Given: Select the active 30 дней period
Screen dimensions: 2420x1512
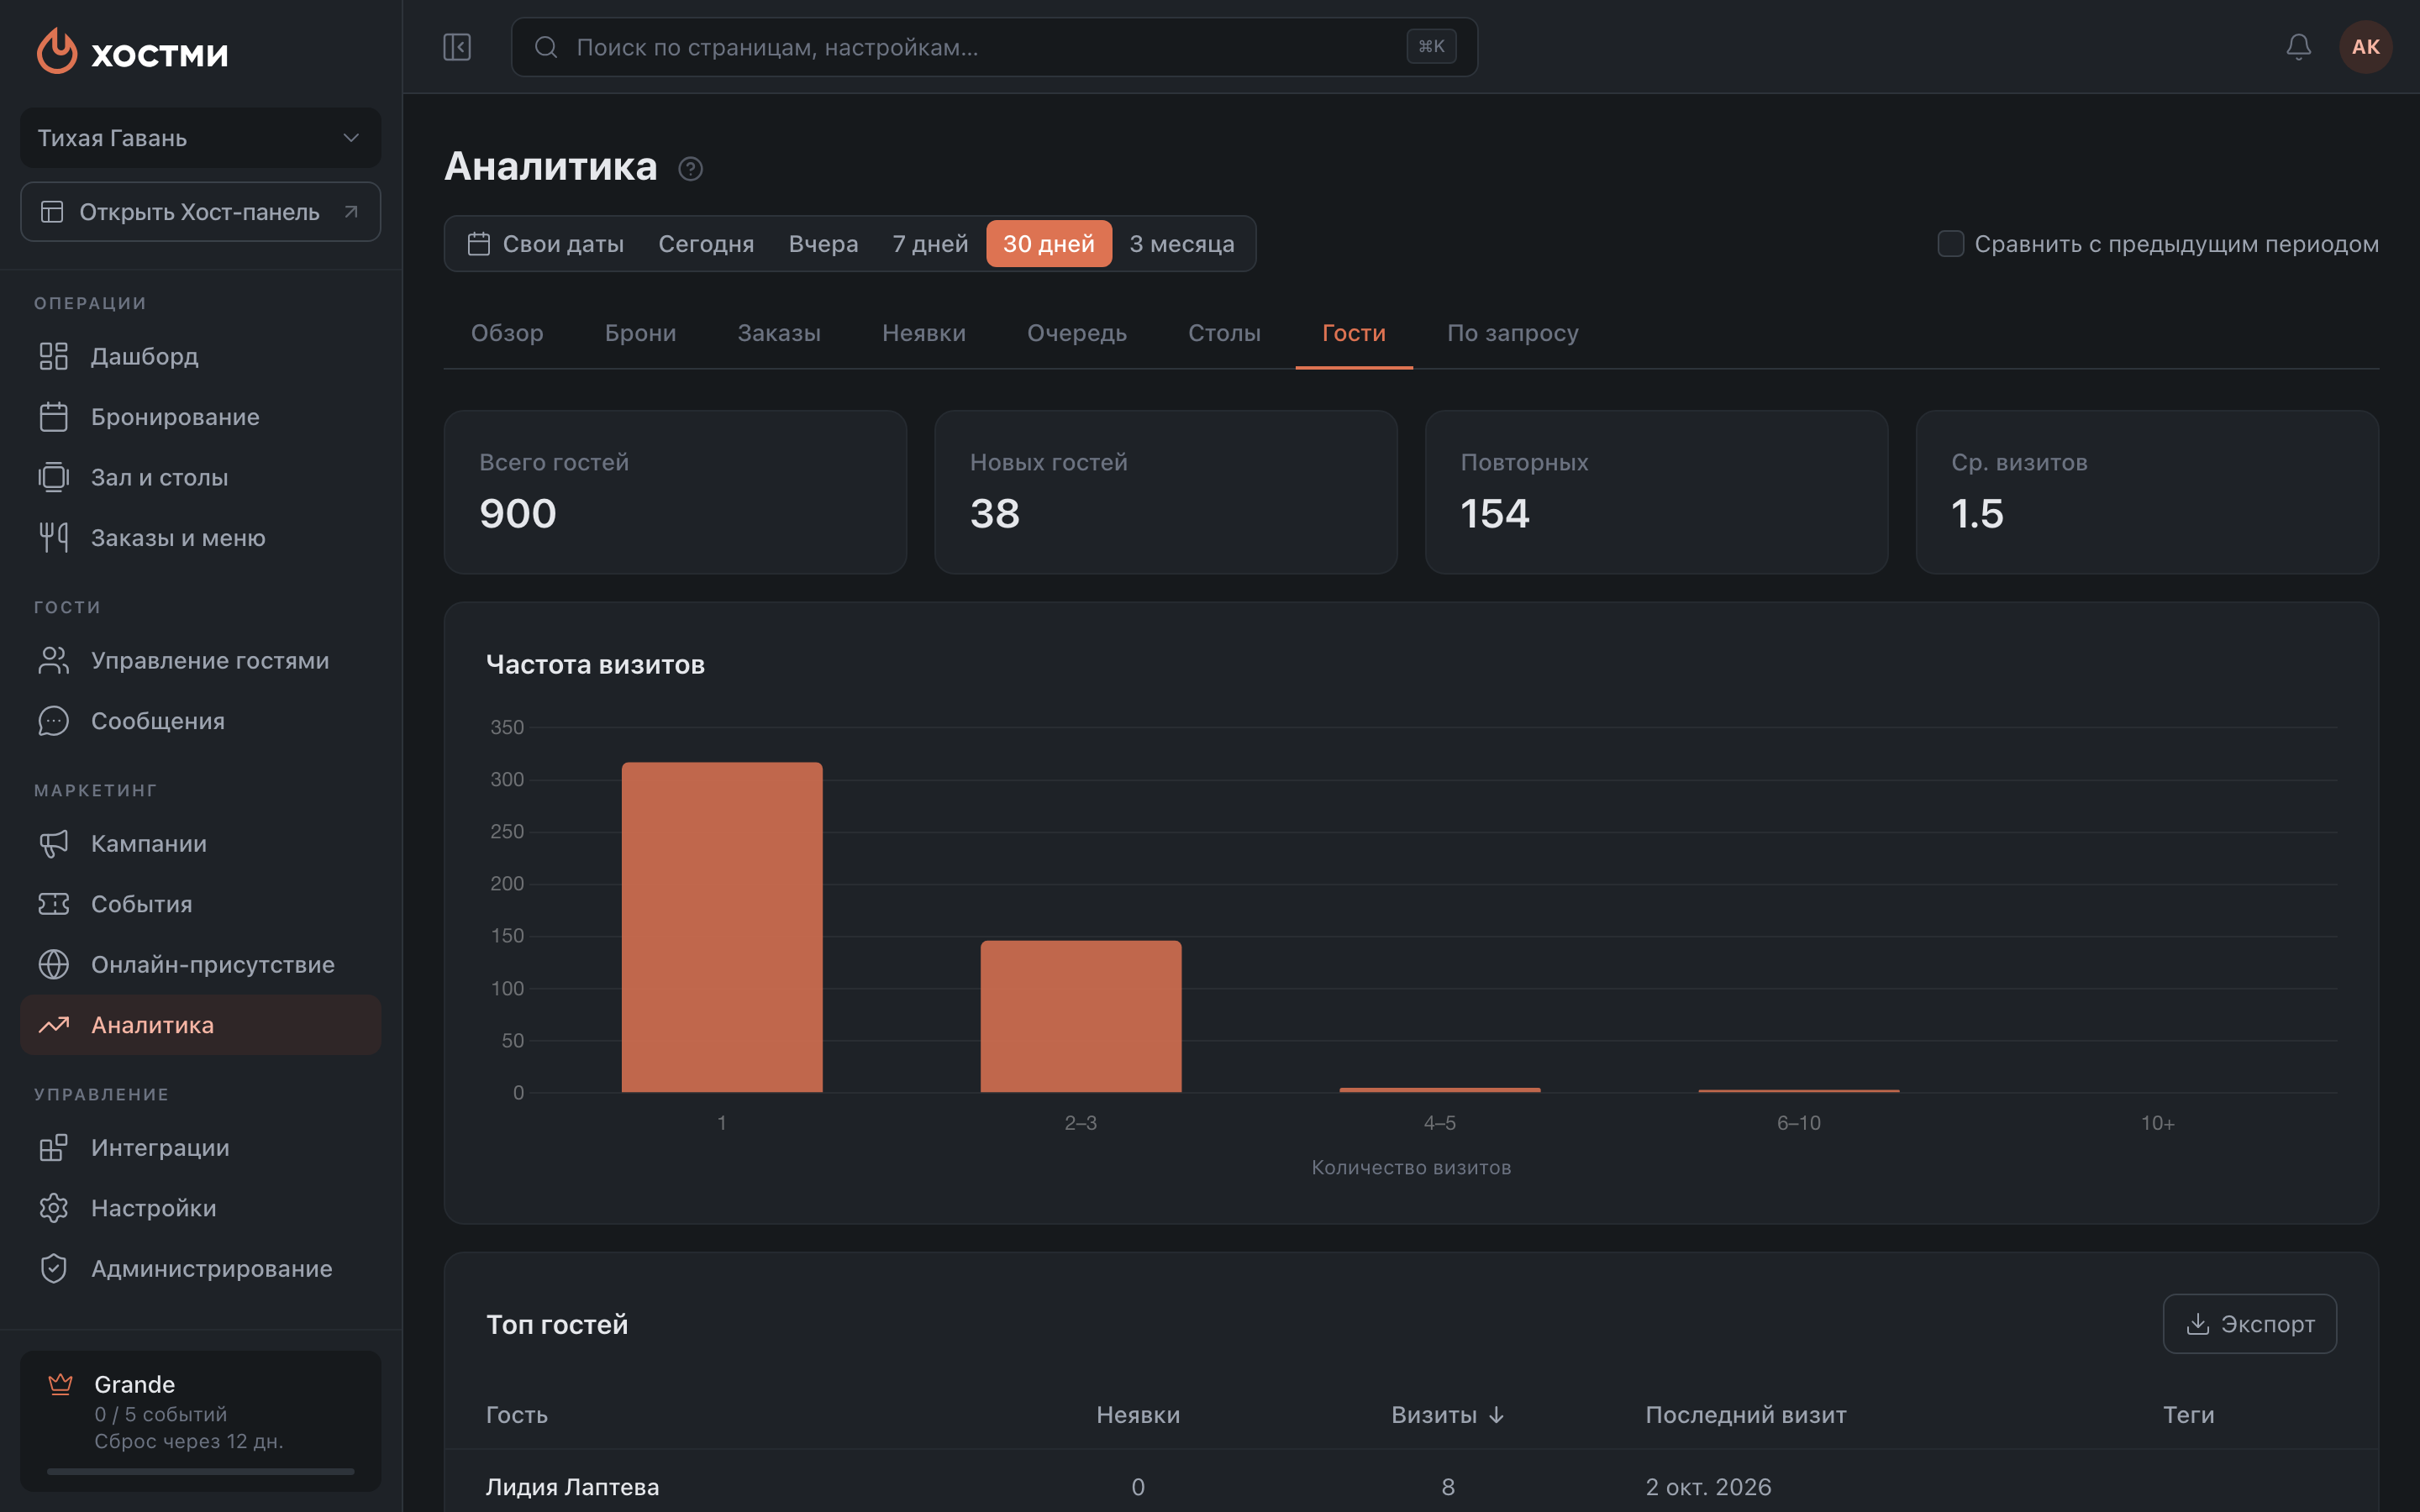Looking at the screenshot, I should [x=1049, y=244].
